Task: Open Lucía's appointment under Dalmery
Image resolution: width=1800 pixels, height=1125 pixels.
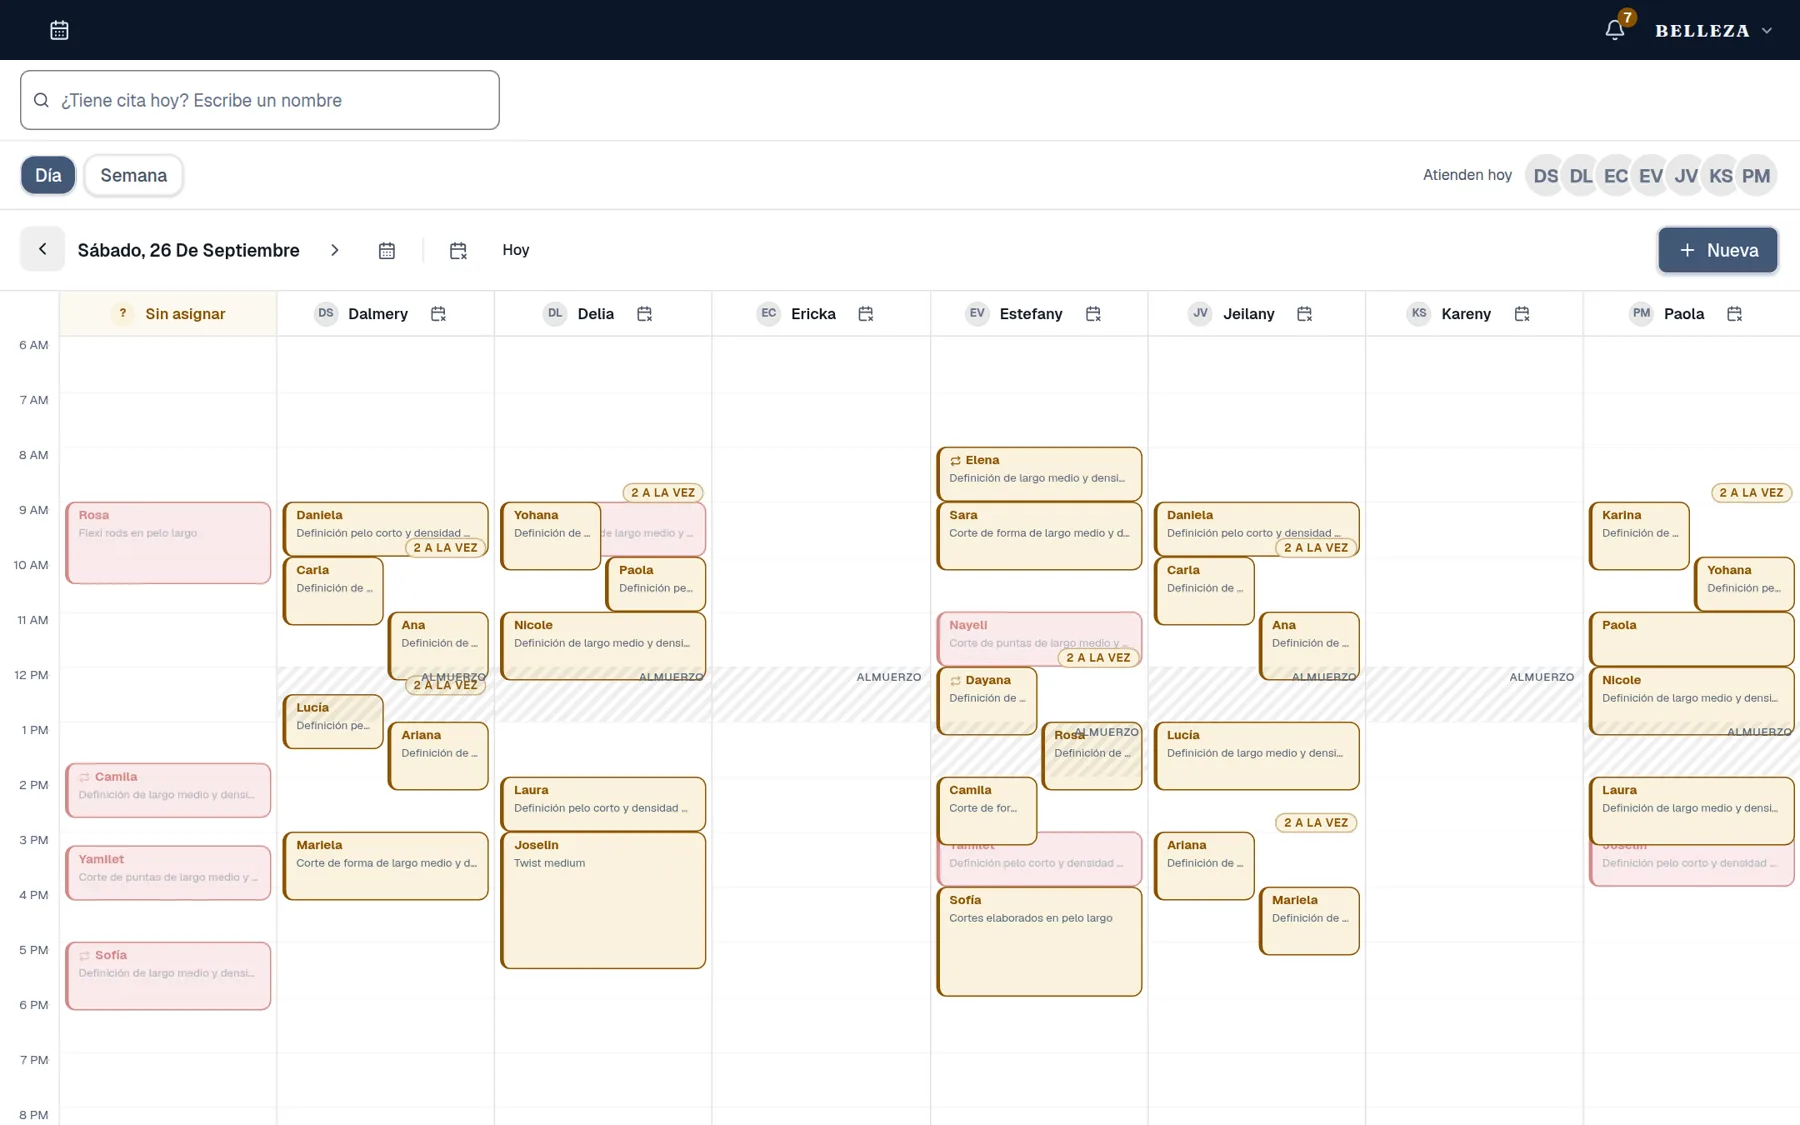Action: 333,722
